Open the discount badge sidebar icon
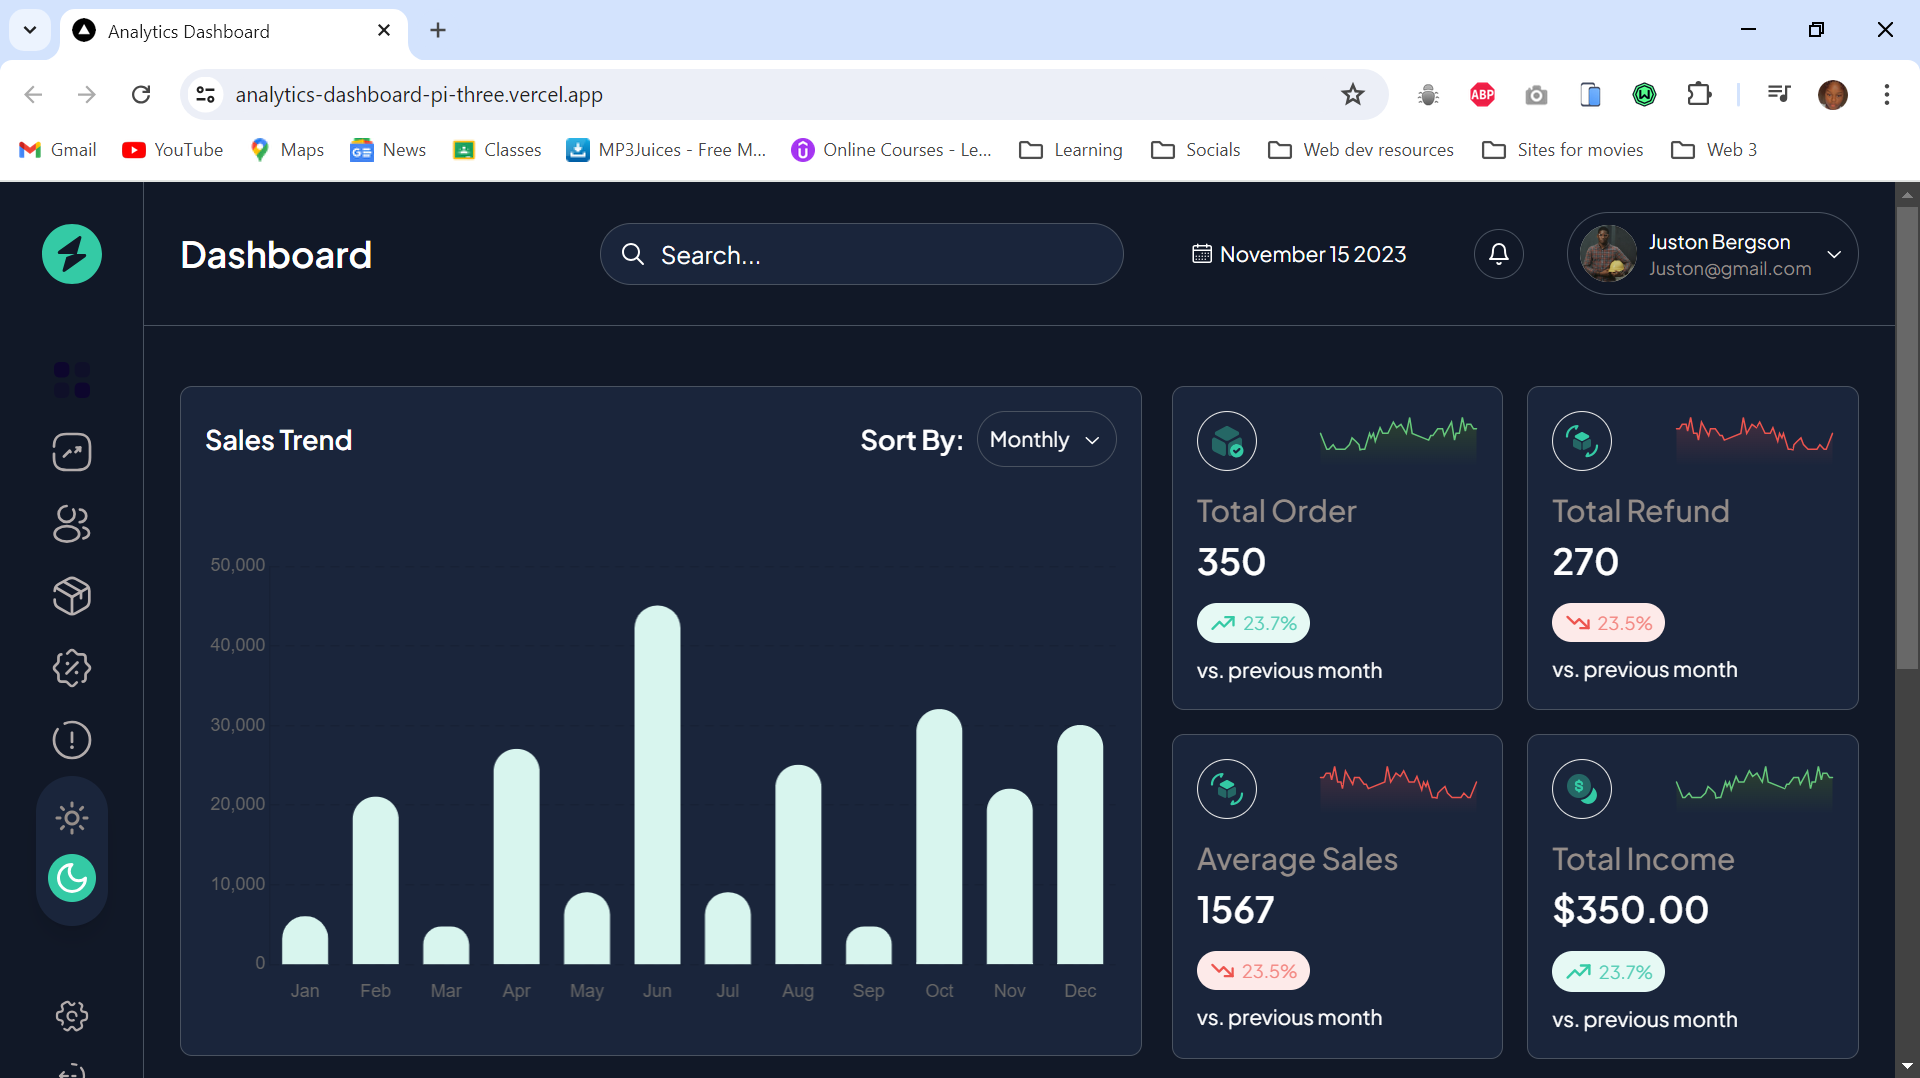This screenshot has height=1078, width=1920. [72, 668]
